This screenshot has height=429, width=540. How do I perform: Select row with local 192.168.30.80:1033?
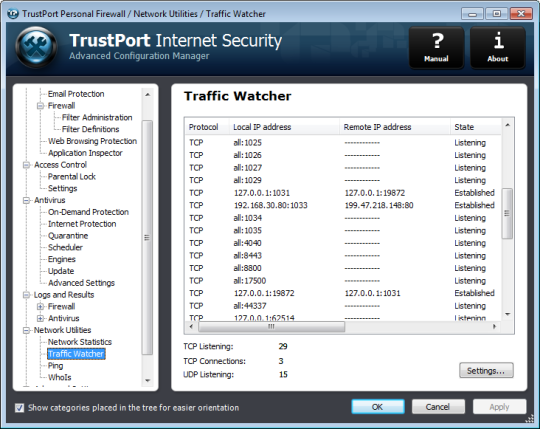(343, 206)
